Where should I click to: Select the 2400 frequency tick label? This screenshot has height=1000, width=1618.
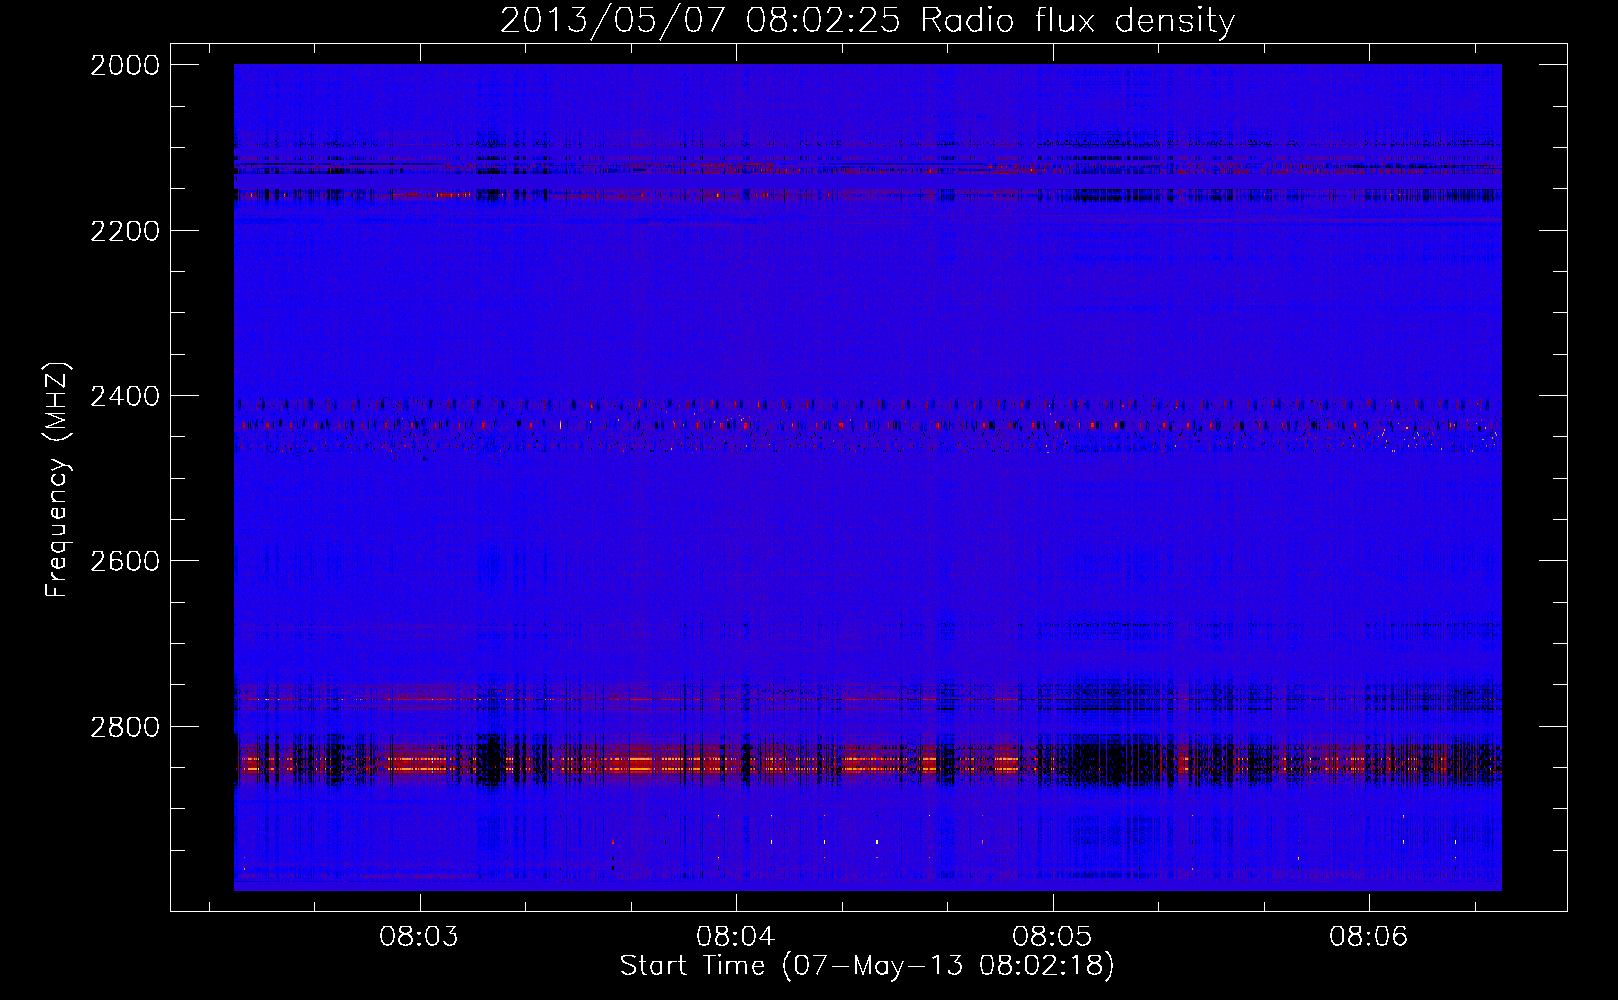point(125,397)
